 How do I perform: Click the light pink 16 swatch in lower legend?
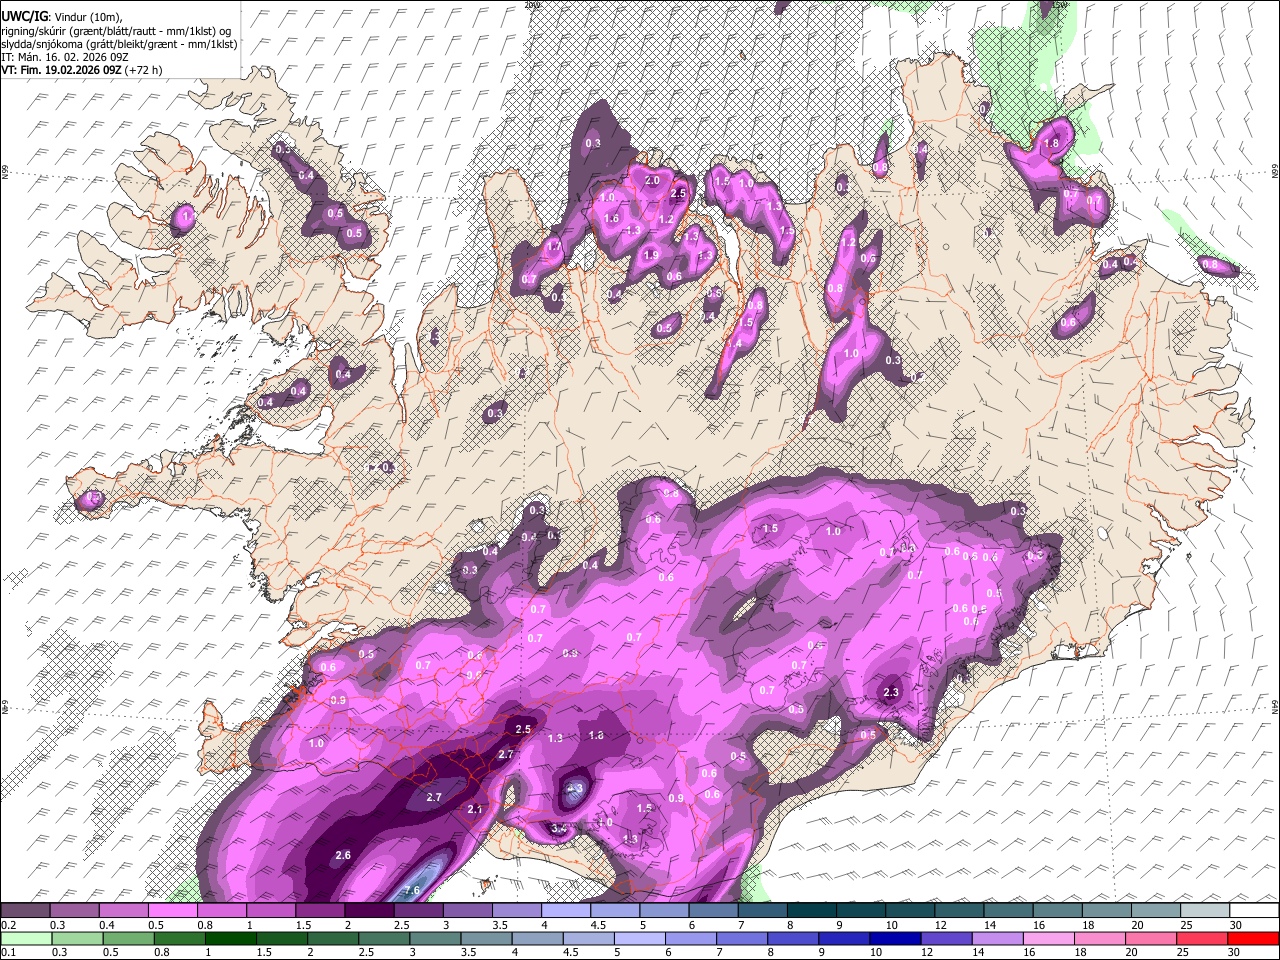[x=1049, y=938]
